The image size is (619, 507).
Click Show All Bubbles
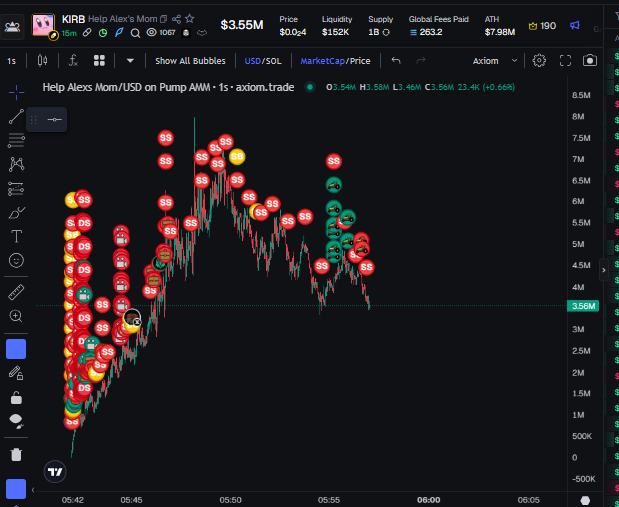pyautogui.click(x=190, y=61)
